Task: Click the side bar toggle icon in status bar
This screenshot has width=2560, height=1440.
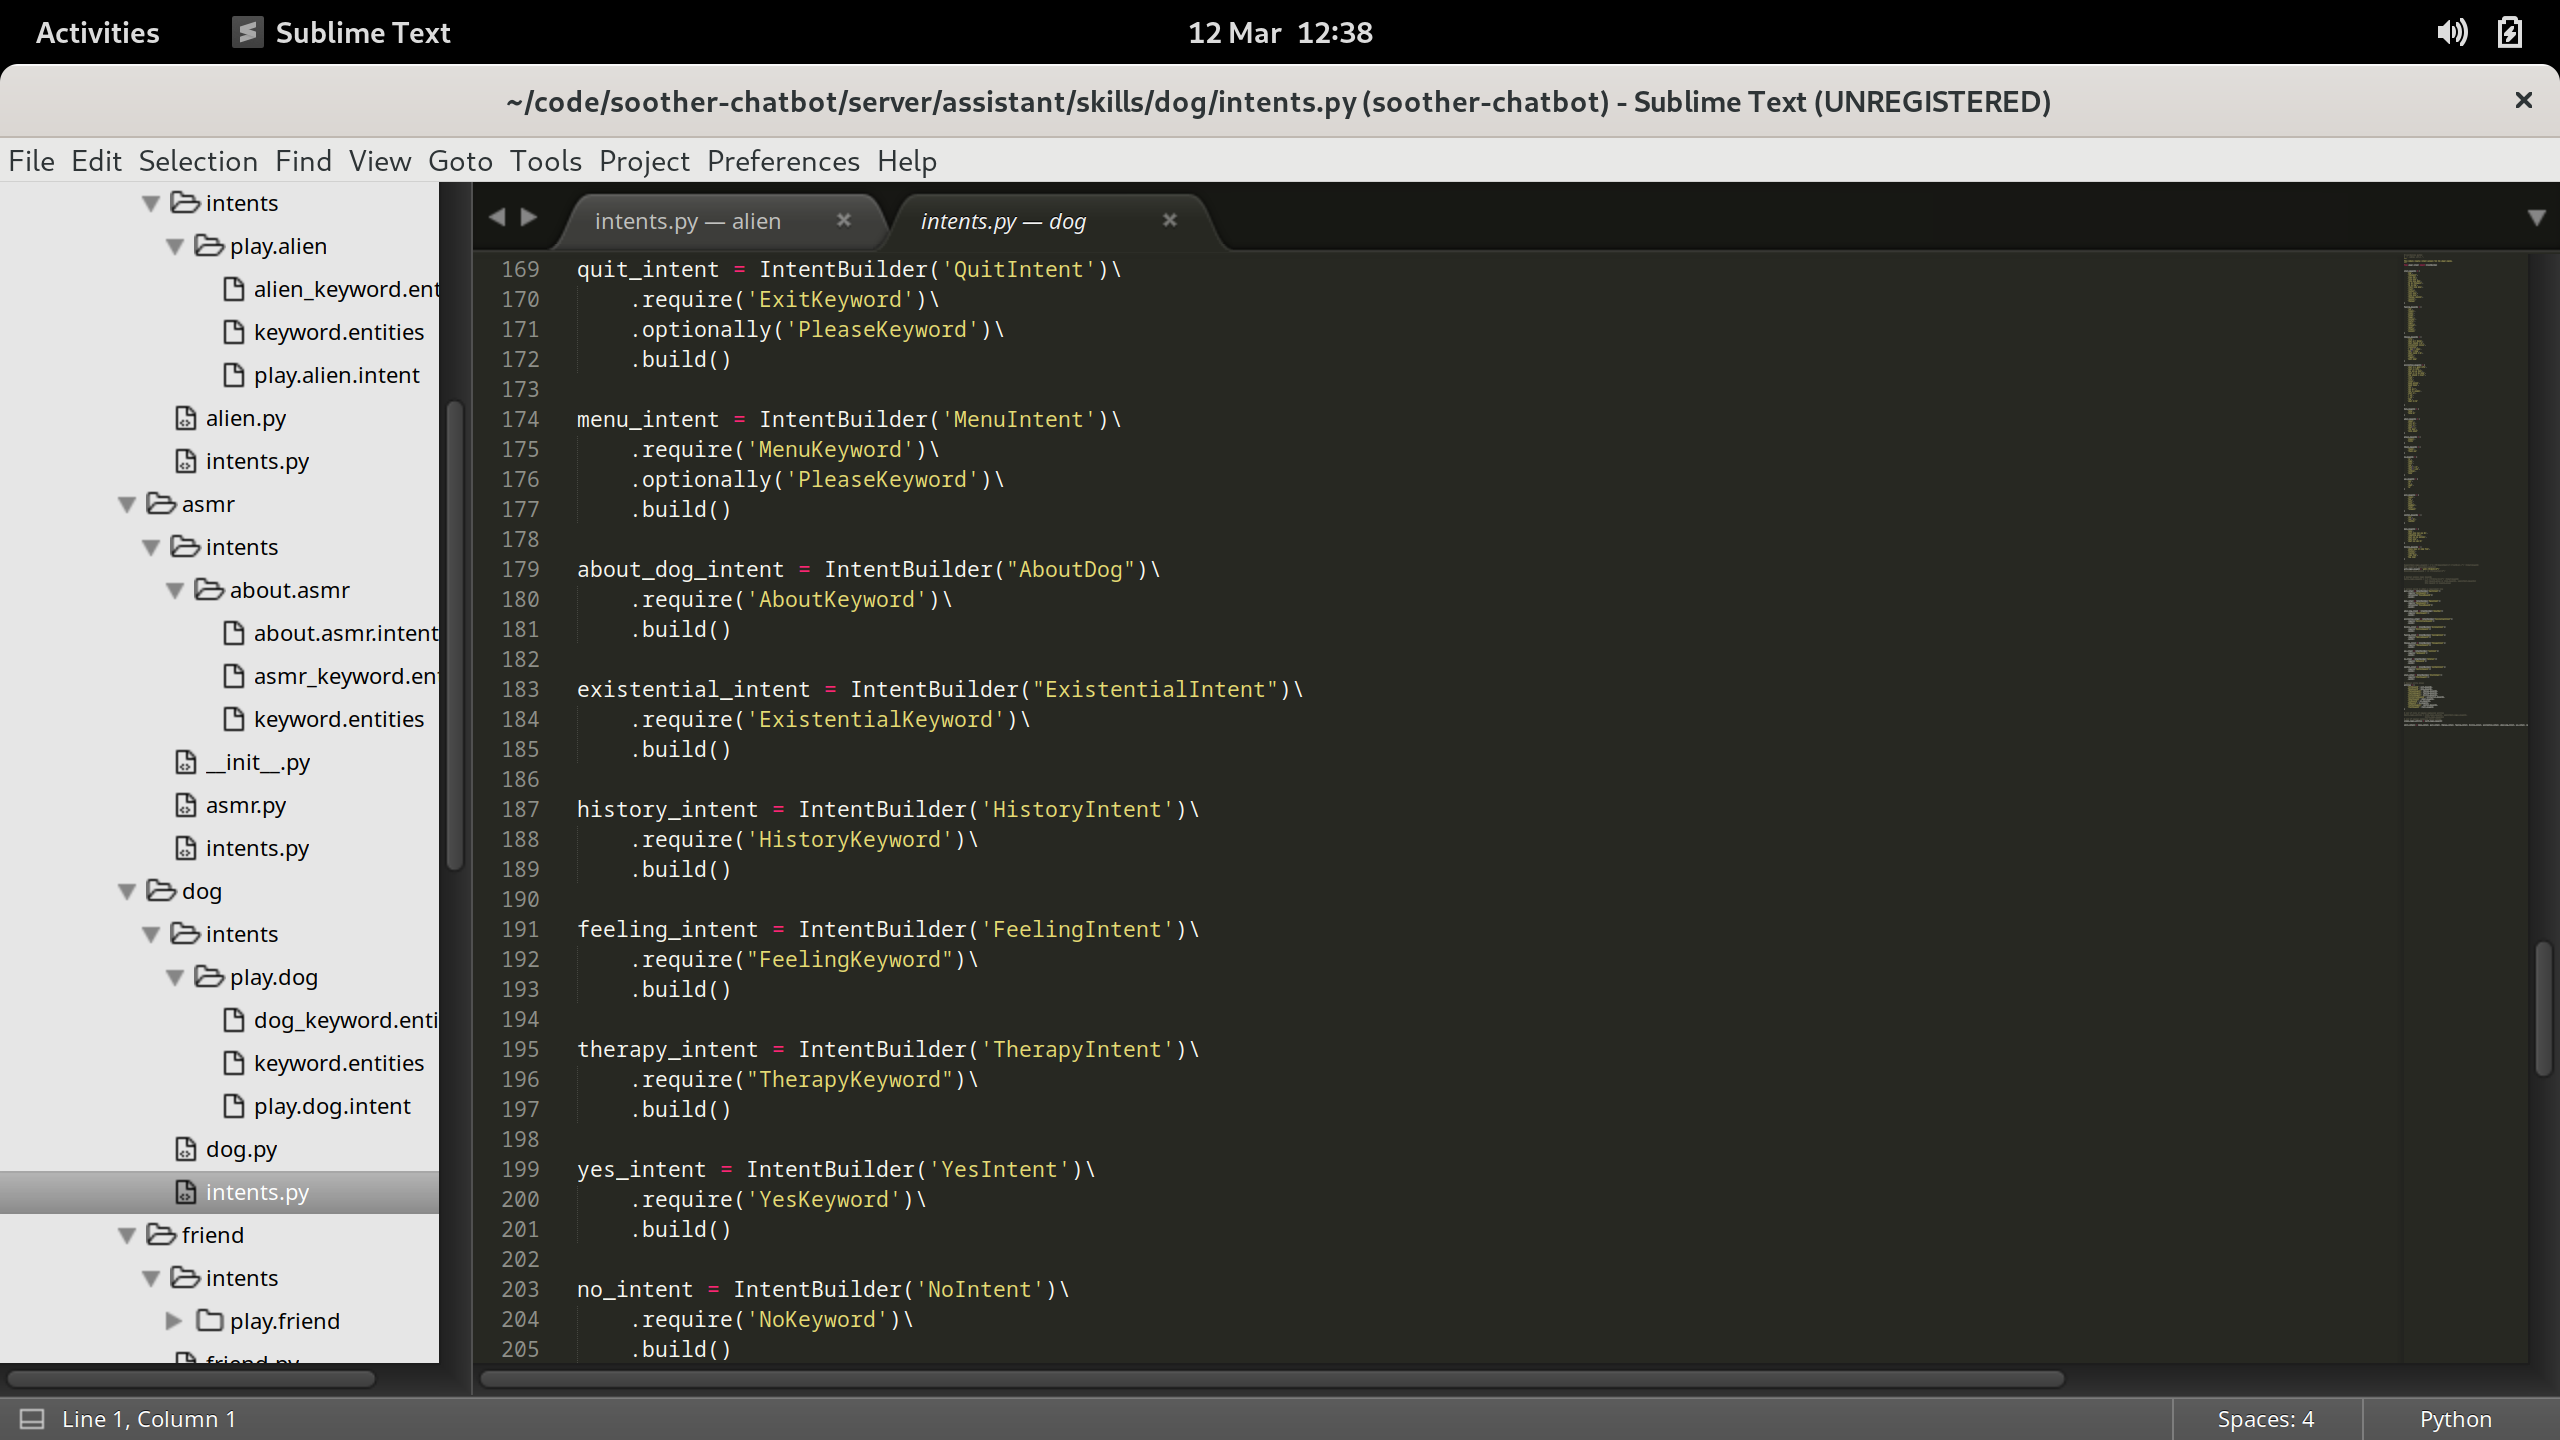Action: point(32,1418)
